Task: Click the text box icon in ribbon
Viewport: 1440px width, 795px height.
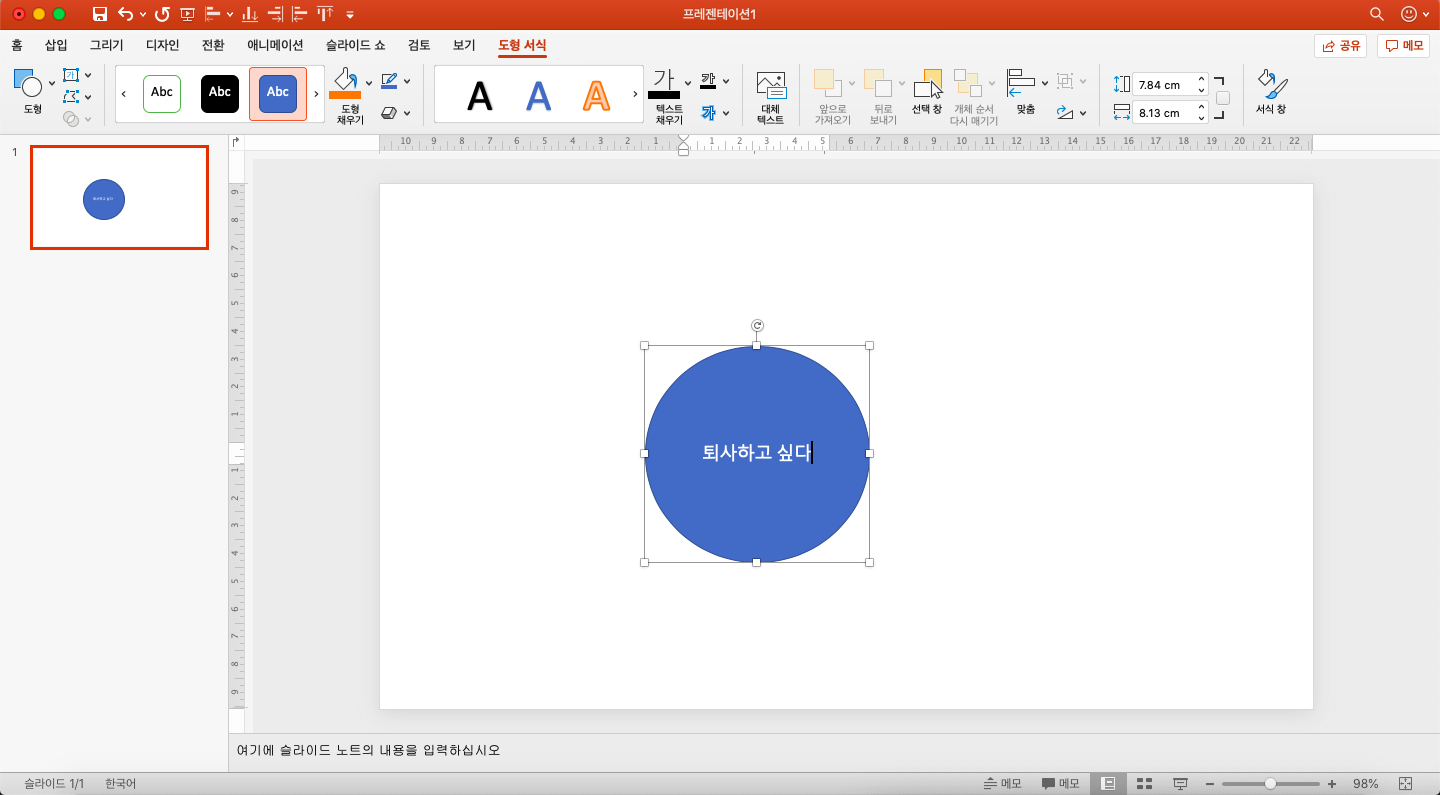Action: (x=71, y=75)
